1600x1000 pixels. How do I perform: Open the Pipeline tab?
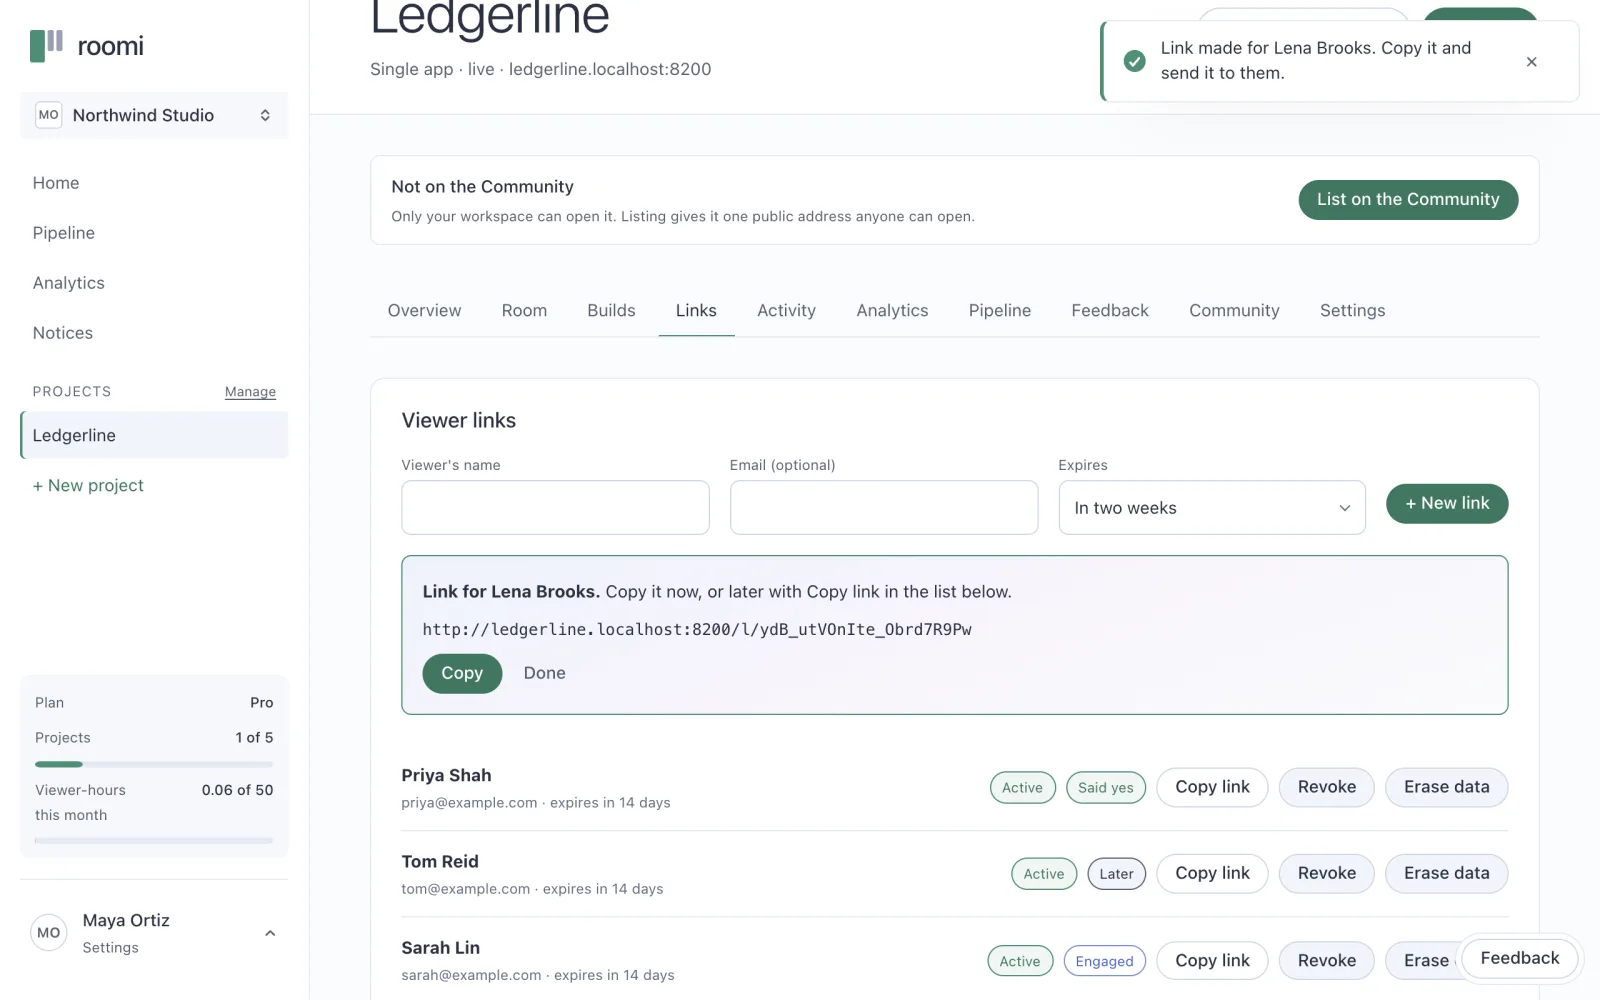point(999,311)
